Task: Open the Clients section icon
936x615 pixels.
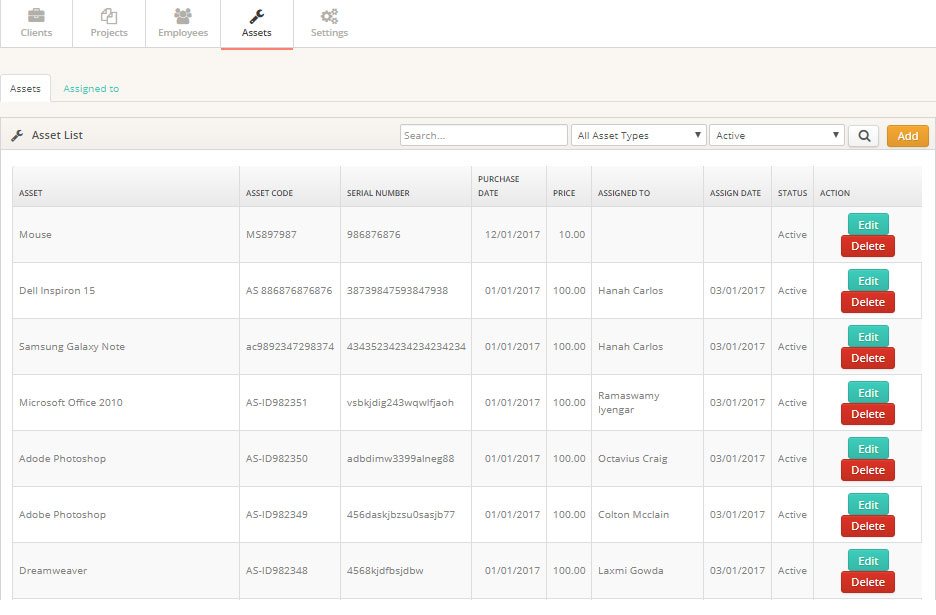Action: (x=36, y=17)
